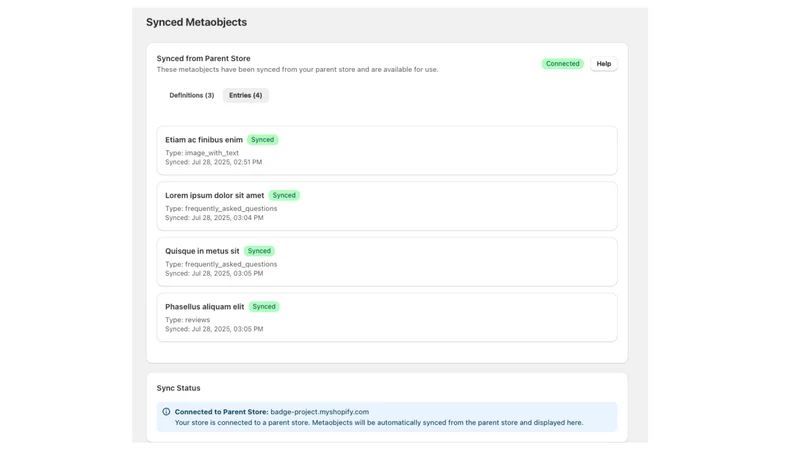Open the Lorem ipsum dolor sit amet entry
This screenshot has width=800, height=450.
click(x=387, y=206)
